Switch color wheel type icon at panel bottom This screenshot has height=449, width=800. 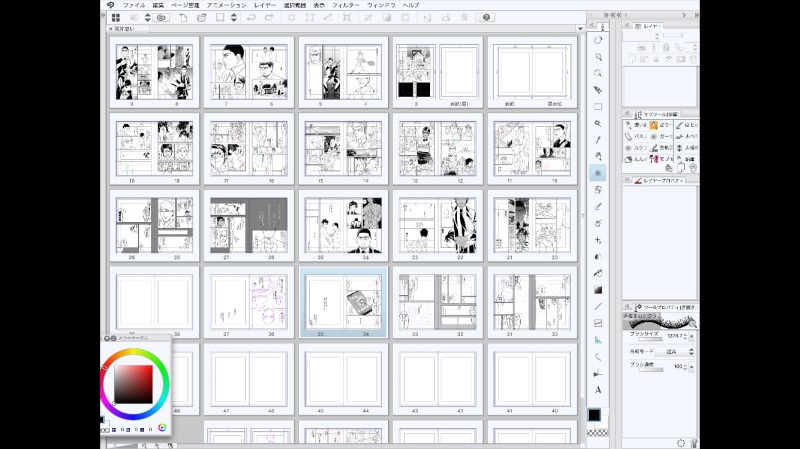(162, 428)
